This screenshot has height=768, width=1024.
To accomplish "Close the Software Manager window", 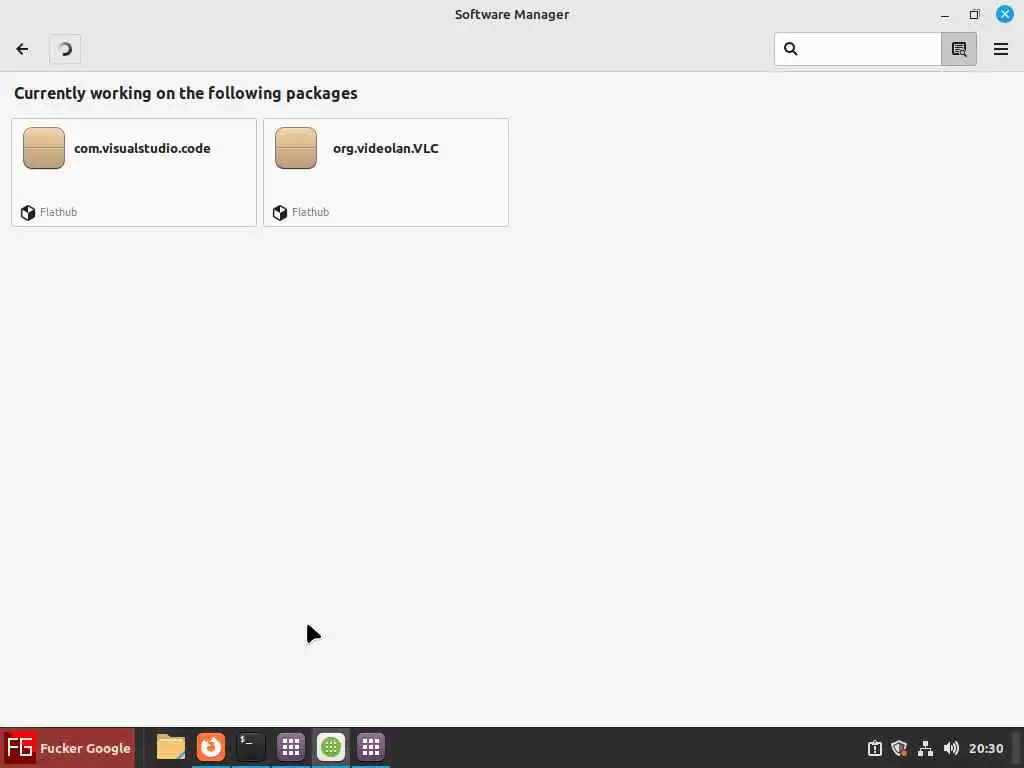I will point(1004,14).
